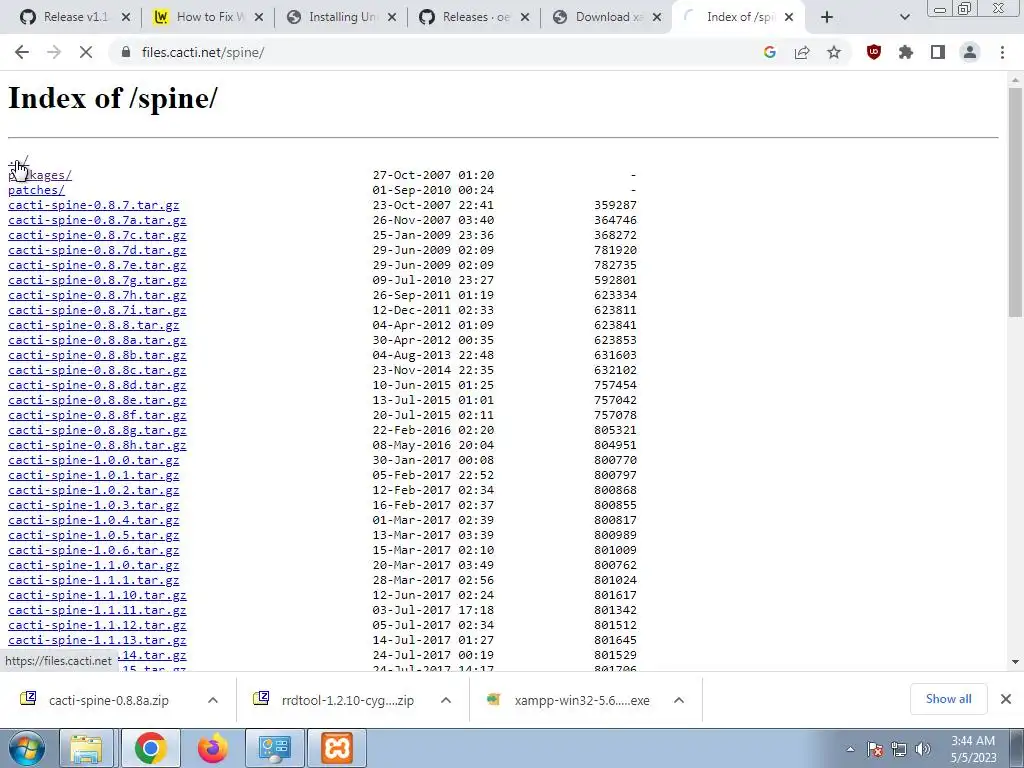Image resolution: width=1024 pixels, height=768 pixels.
Task: Open the Windows Start menu
Action: [26, 748]
